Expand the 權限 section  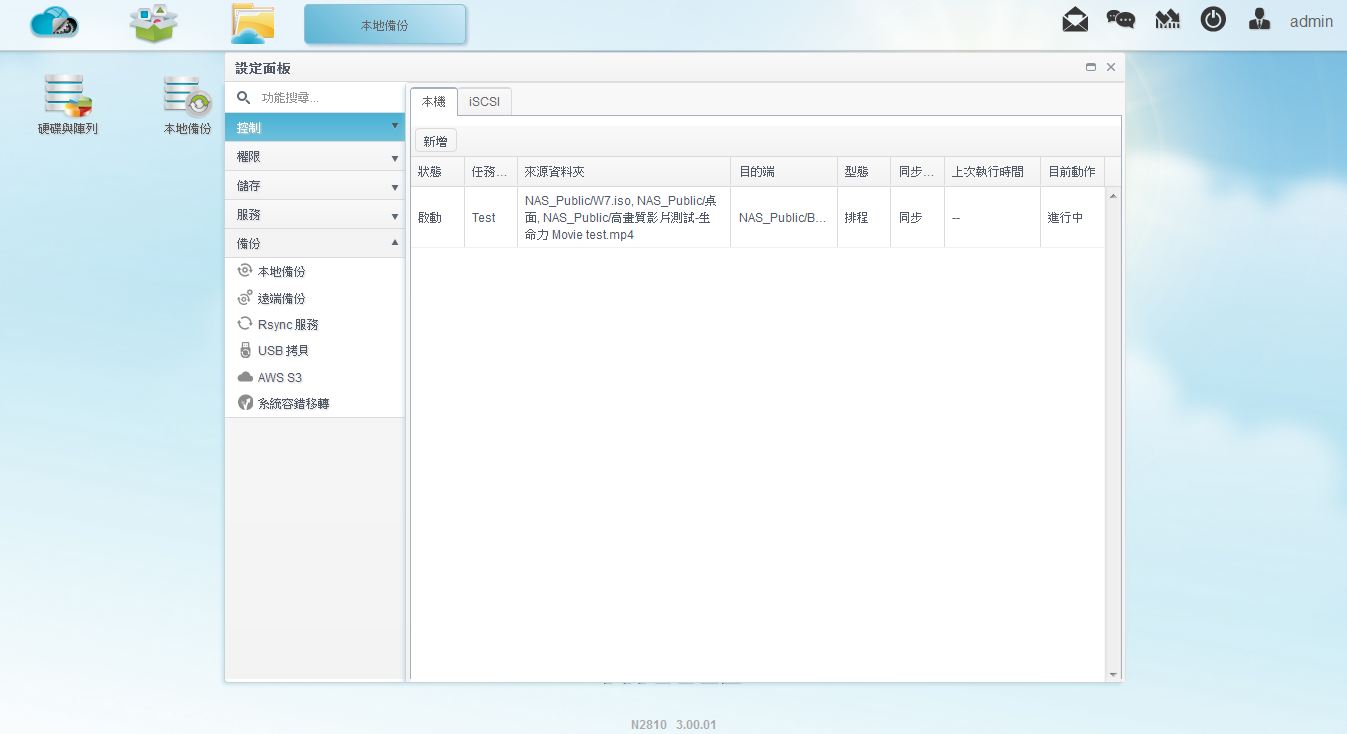[x=315, y=157]
